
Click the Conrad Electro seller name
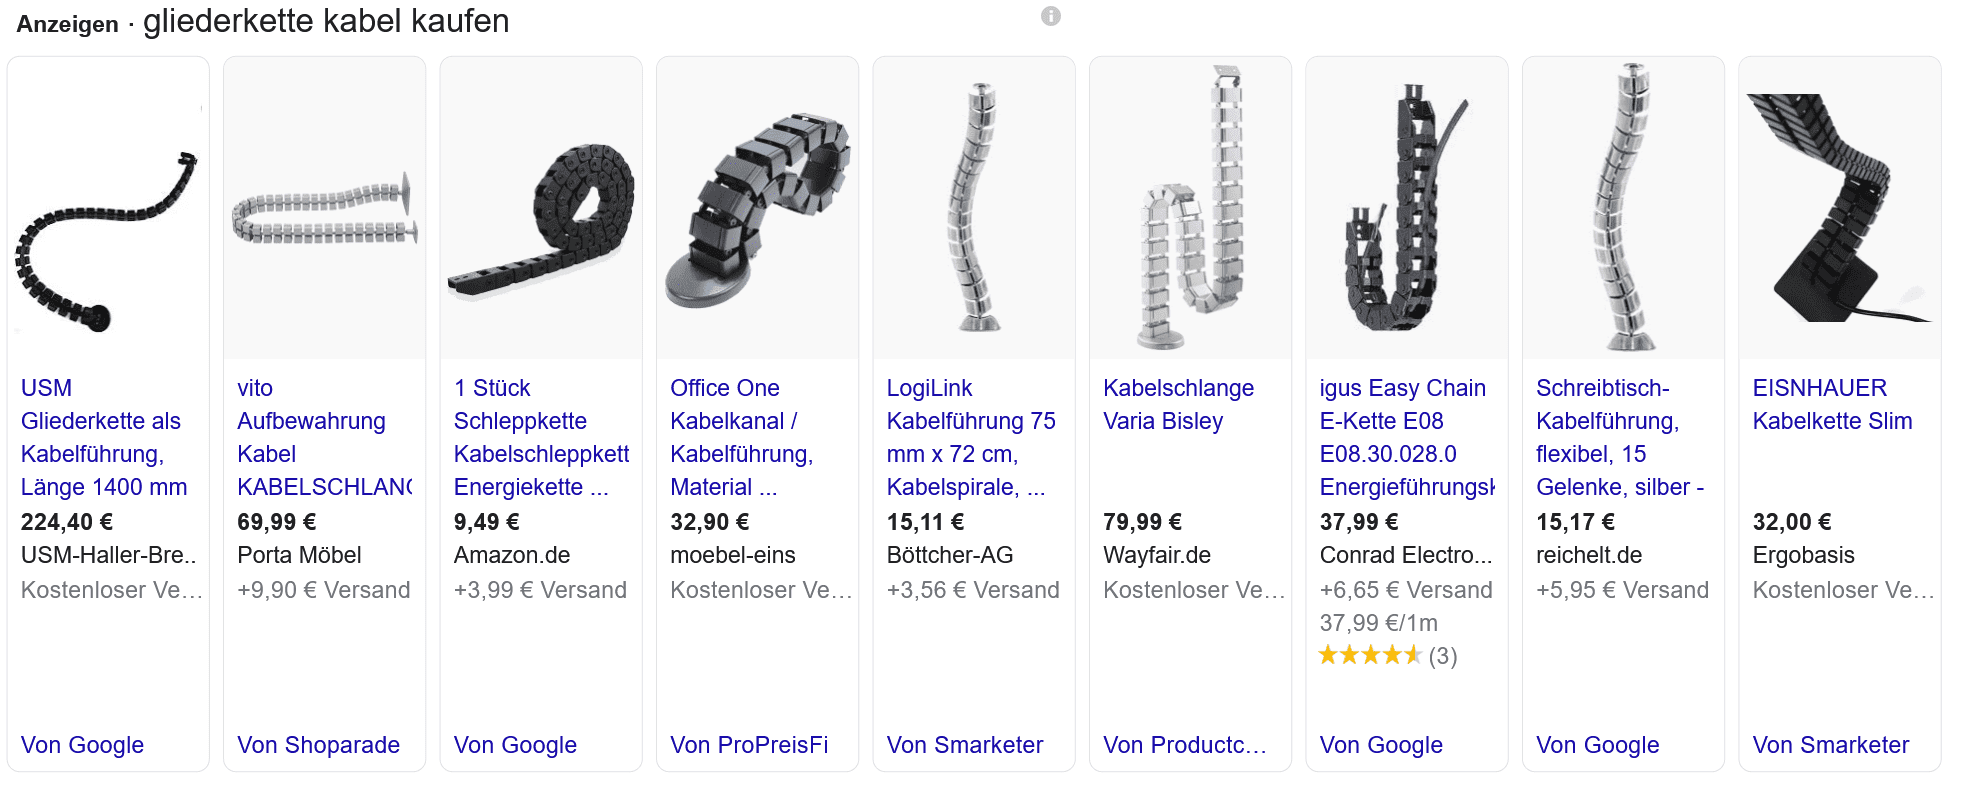(x=1405, y=555)
